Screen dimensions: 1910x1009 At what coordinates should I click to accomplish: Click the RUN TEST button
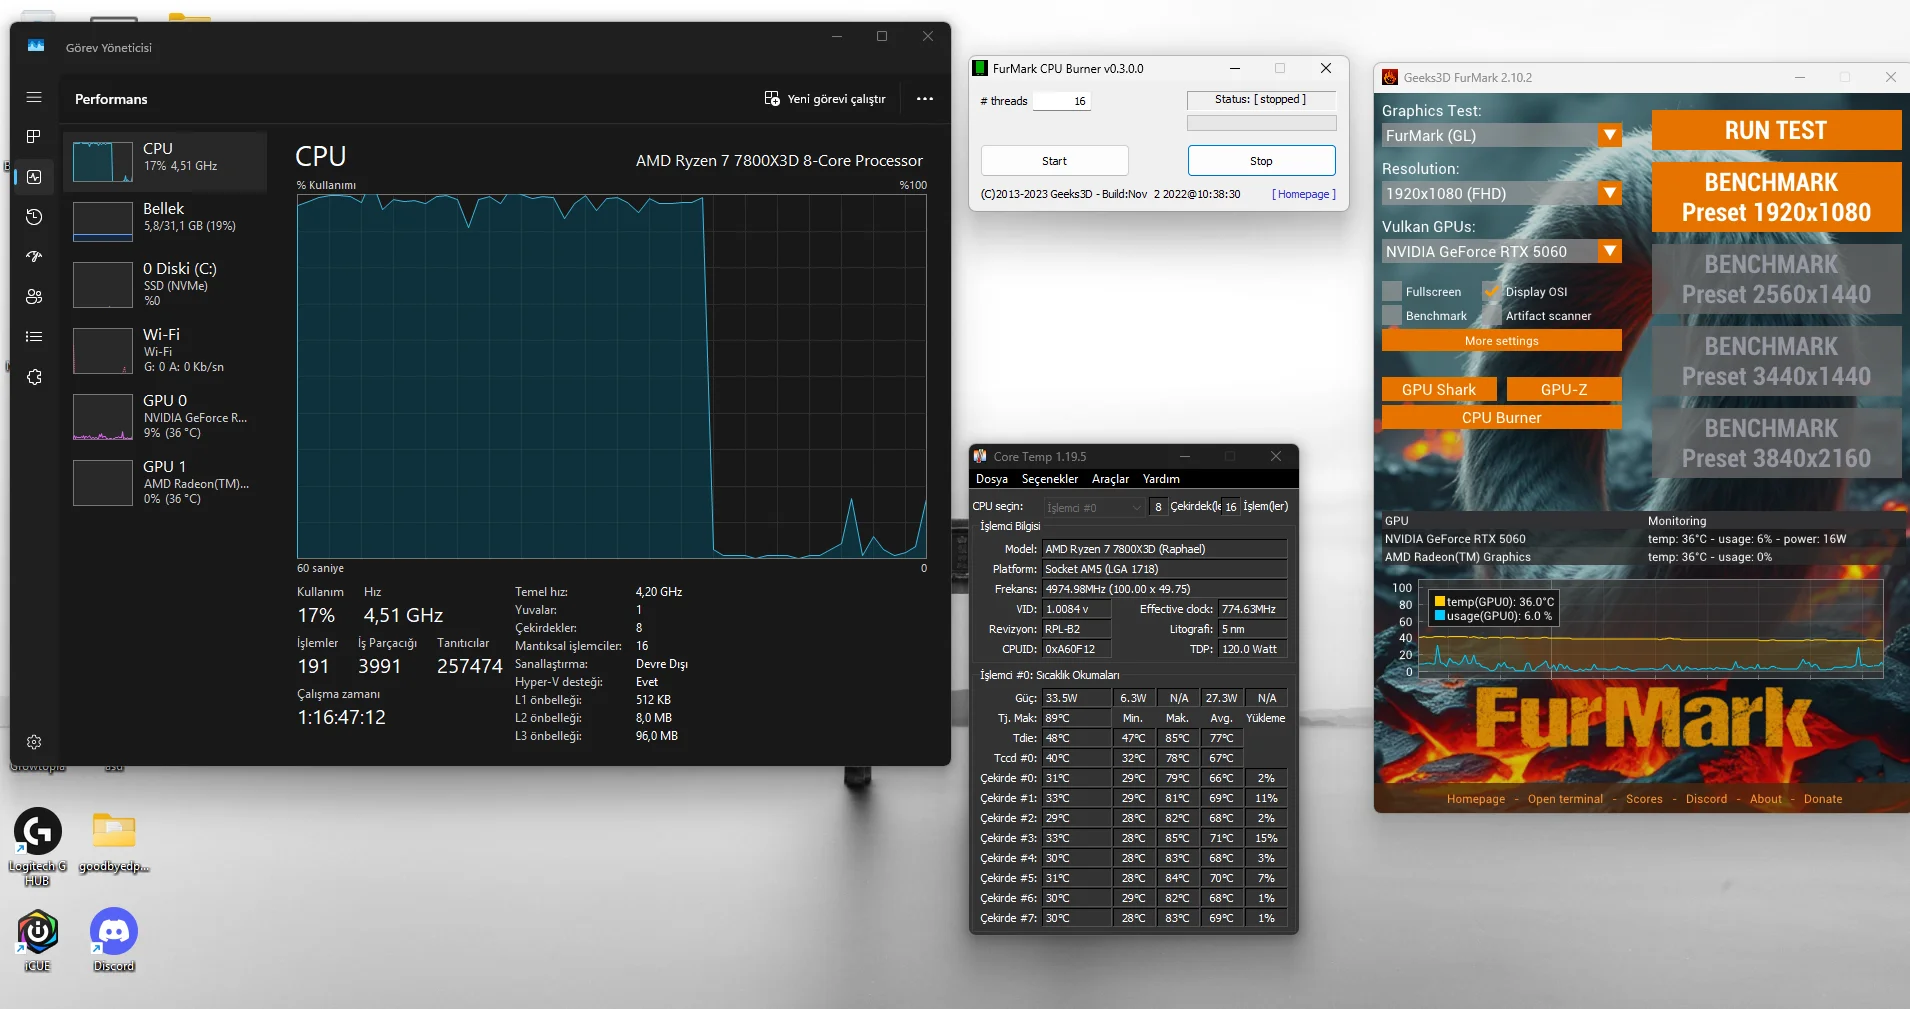[x=1776, y=131]
